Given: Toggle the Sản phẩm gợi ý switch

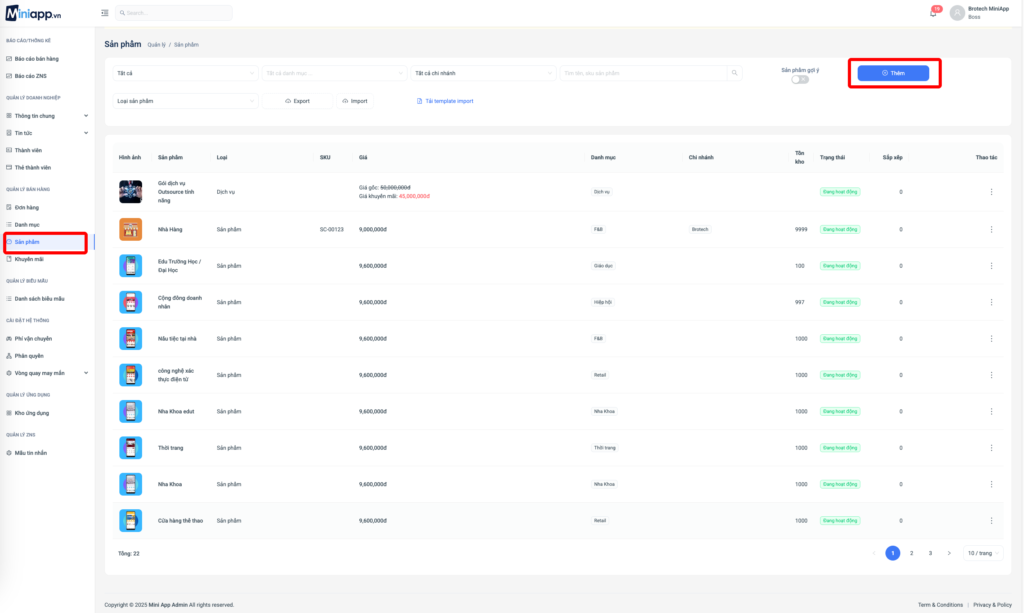Looking at the screenshot, I should (800, 80).
